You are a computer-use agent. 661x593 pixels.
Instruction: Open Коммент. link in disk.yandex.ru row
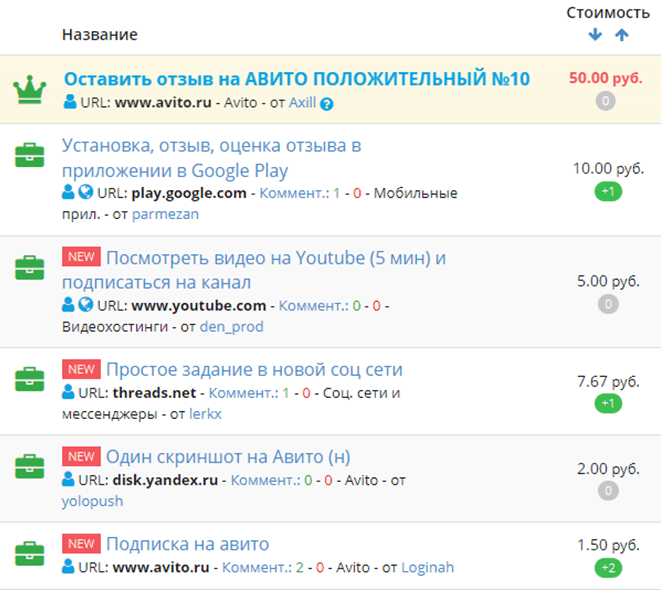(266, 480)
